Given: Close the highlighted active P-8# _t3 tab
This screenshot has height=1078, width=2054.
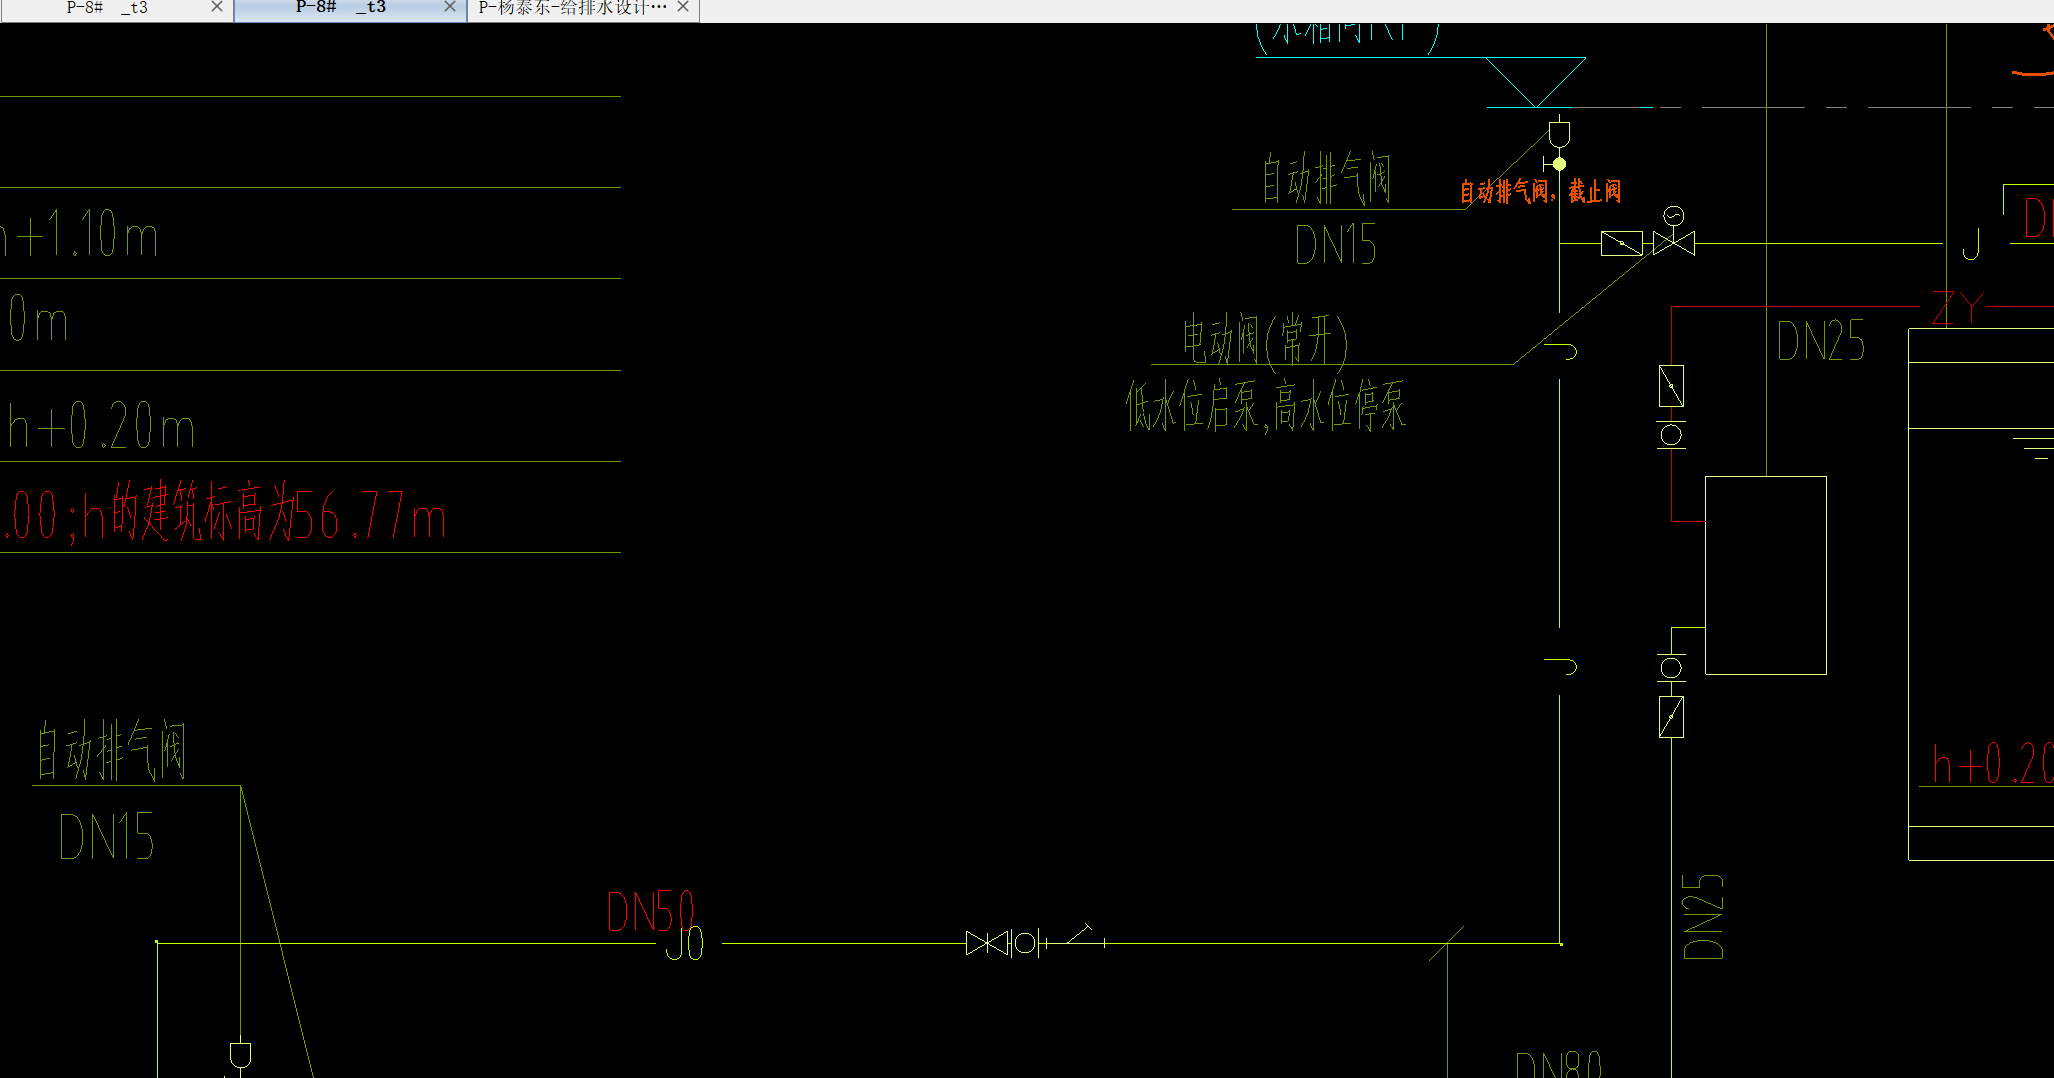Looking at the screenshot, I should click(450, 7).
